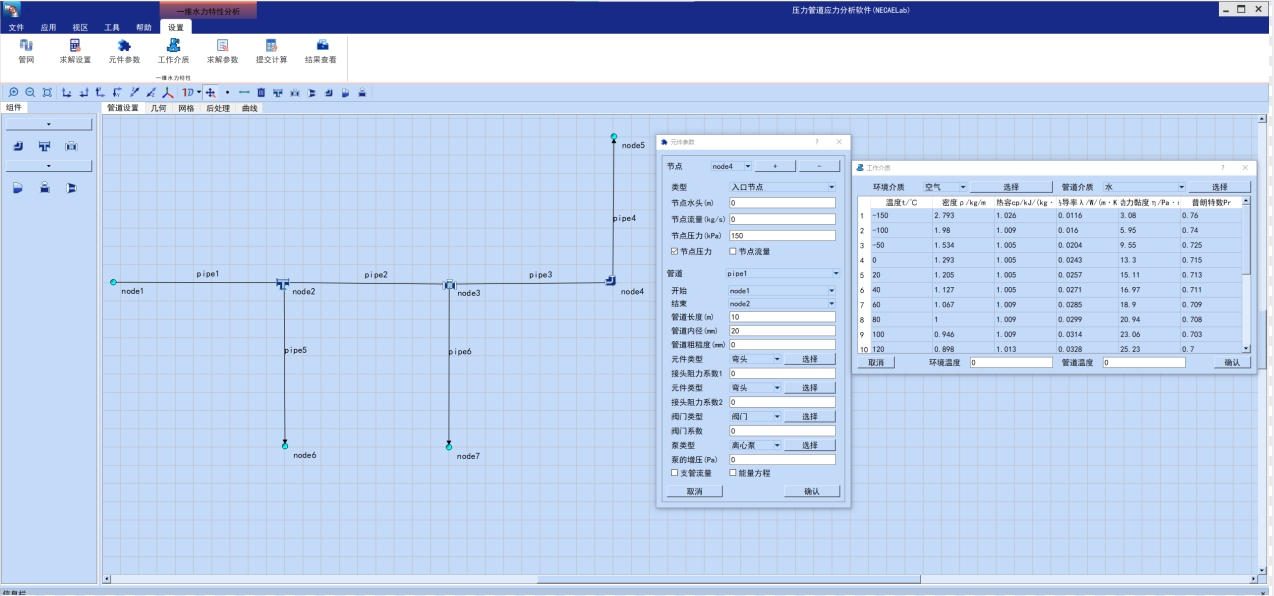Screen dimensions: 1274x596
Task: Open the 视区 ribbon tab
Action: (80, 27)
